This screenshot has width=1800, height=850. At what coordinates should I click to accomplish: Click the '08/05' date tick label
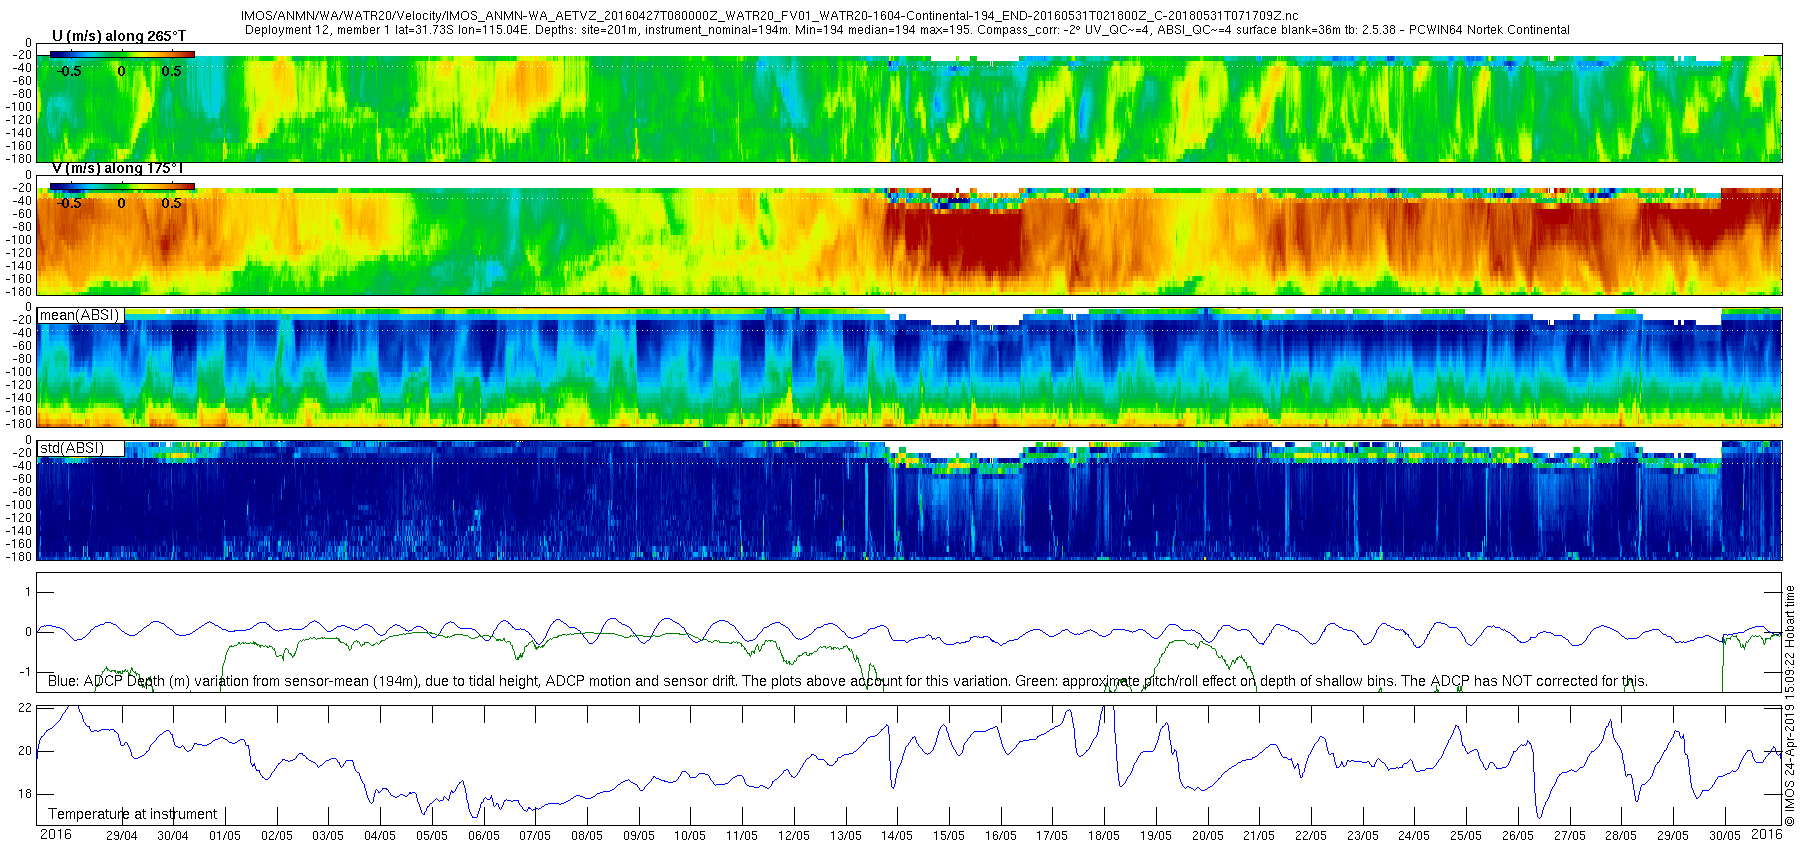(x=587, y=836)
